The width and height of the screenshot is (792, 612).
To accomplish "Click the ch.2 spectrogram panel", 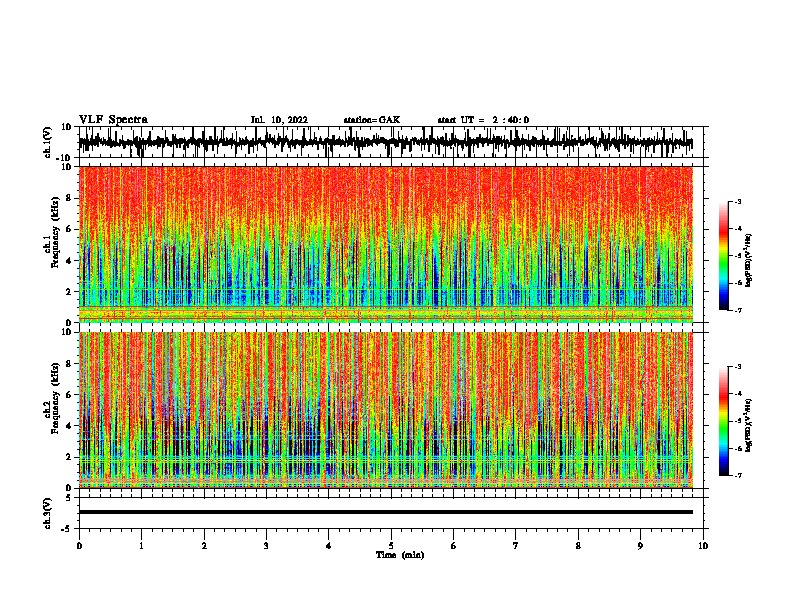I will pos(386,410).
